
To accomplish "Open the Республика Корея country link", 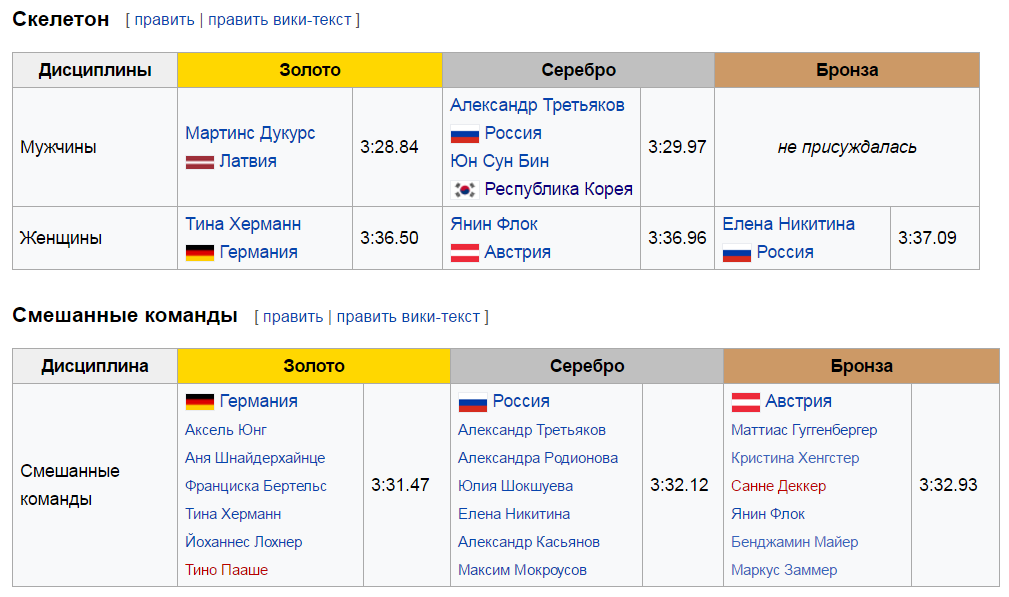I will (x=558, y=190).
